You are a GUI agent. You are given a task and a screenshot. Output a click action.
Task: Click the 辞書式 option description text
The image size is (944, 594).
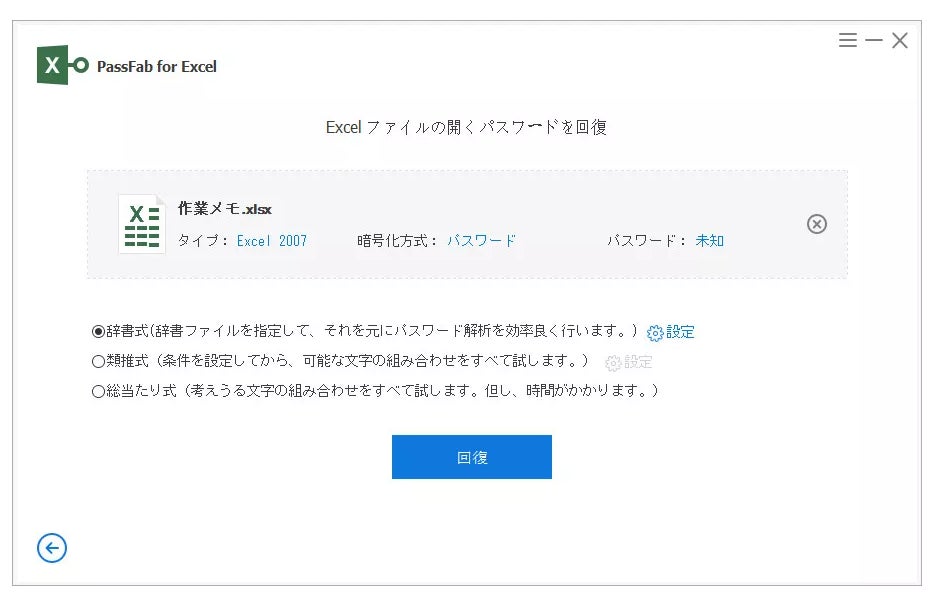[371, 331]
